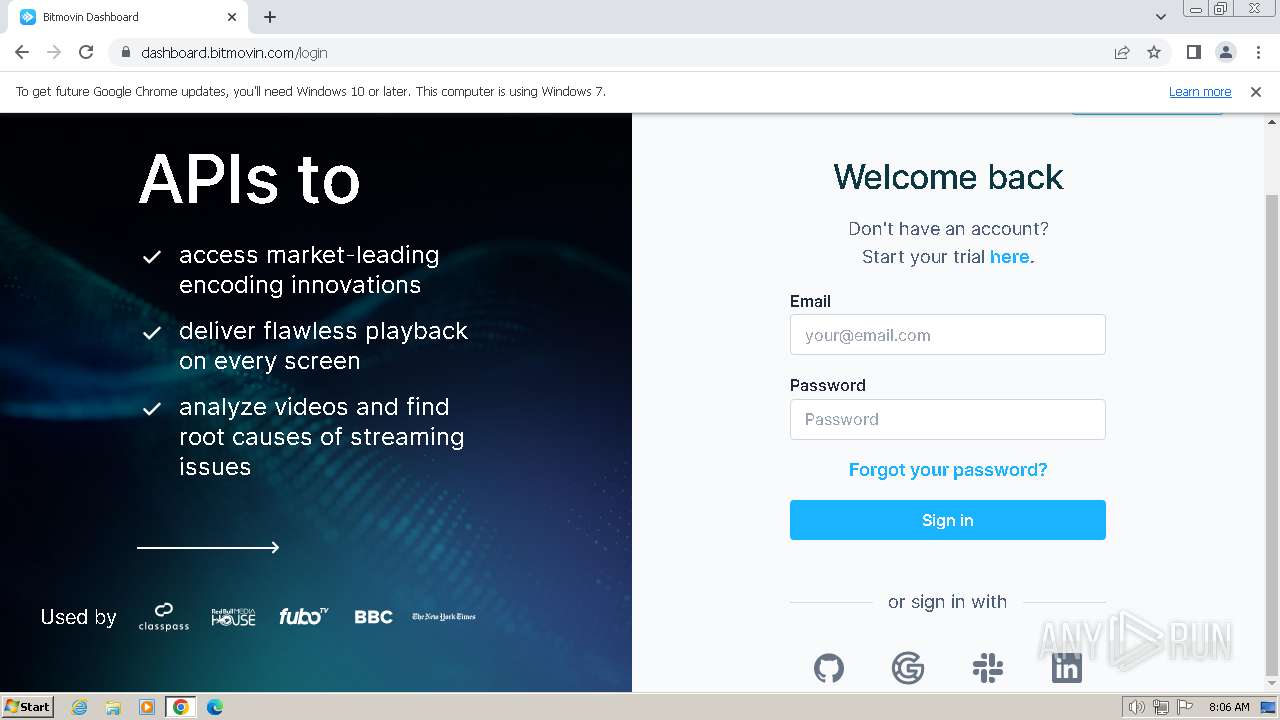Click 'access market-leading encoding innovations' text
The height and width of the screenshot is (720, 1280).
309,270
